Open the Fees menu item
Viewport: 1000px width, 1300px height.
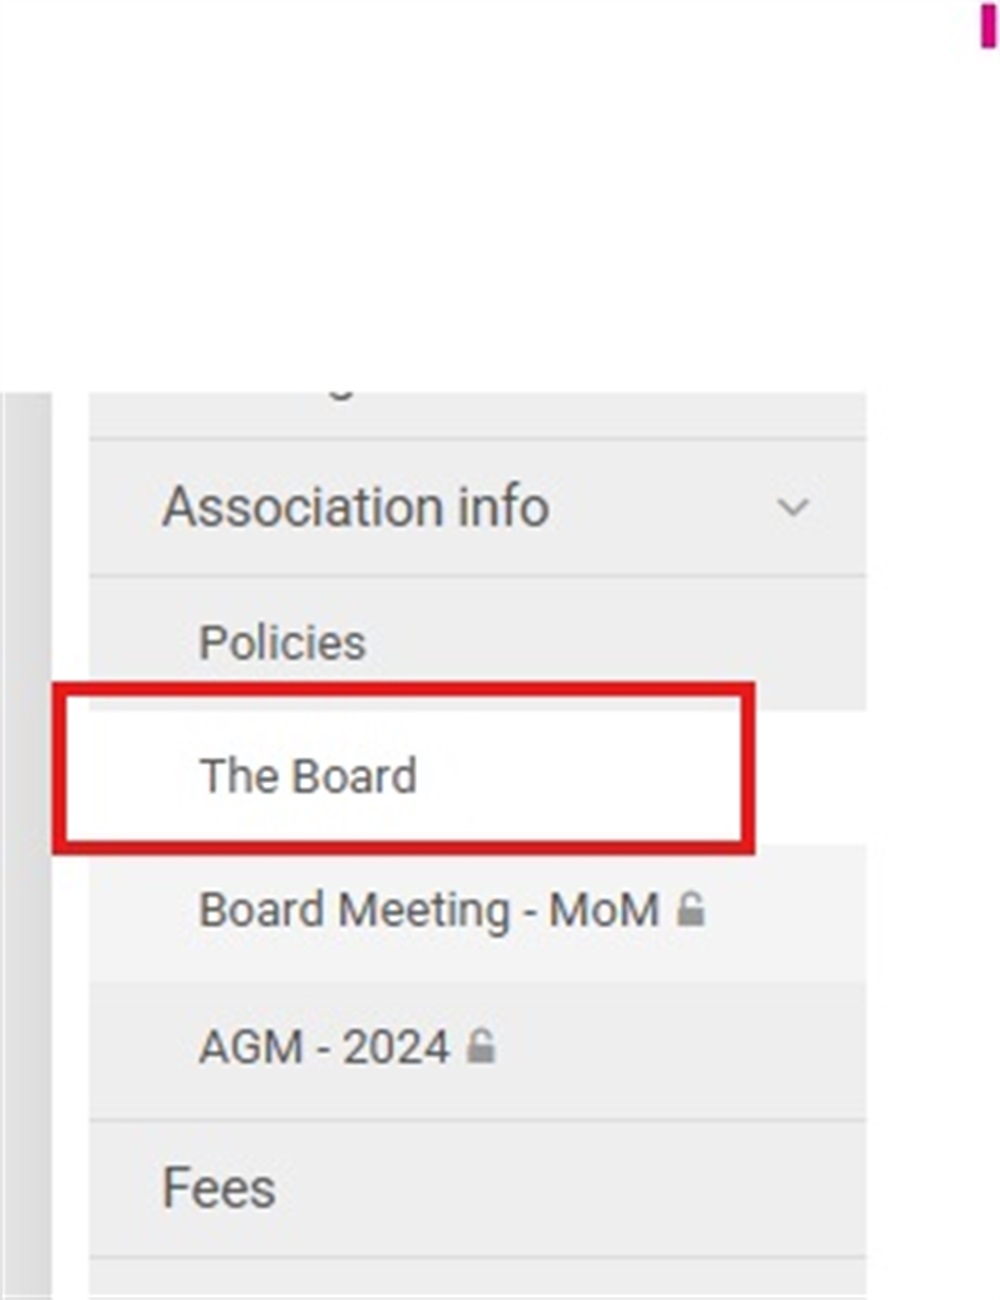(x=478, y=1188)
